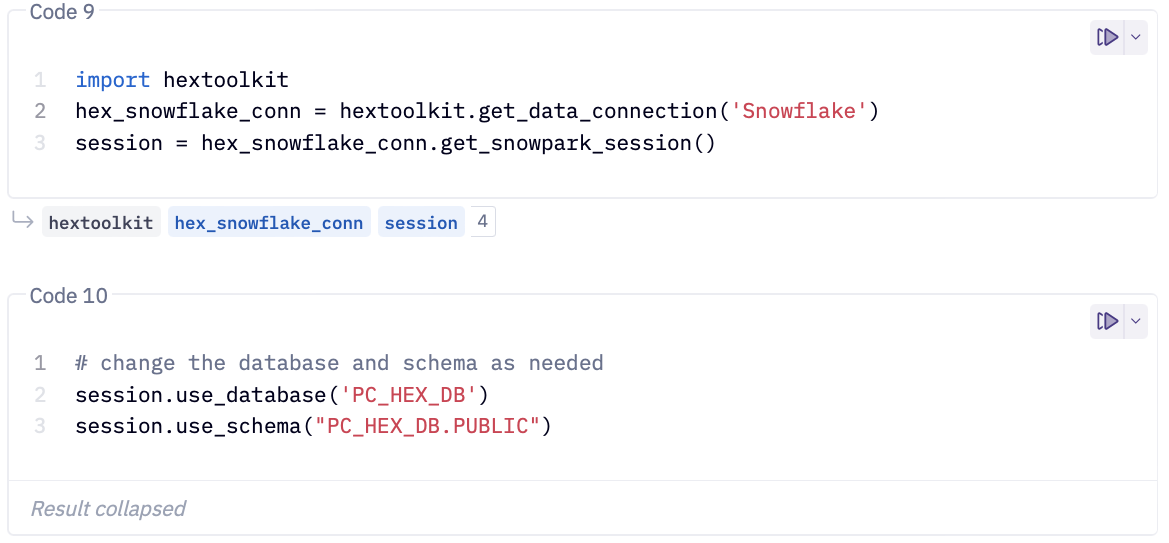
Task: Click the number 4 badge beside session
Action: pyautogui.click(x=482, y=222)
